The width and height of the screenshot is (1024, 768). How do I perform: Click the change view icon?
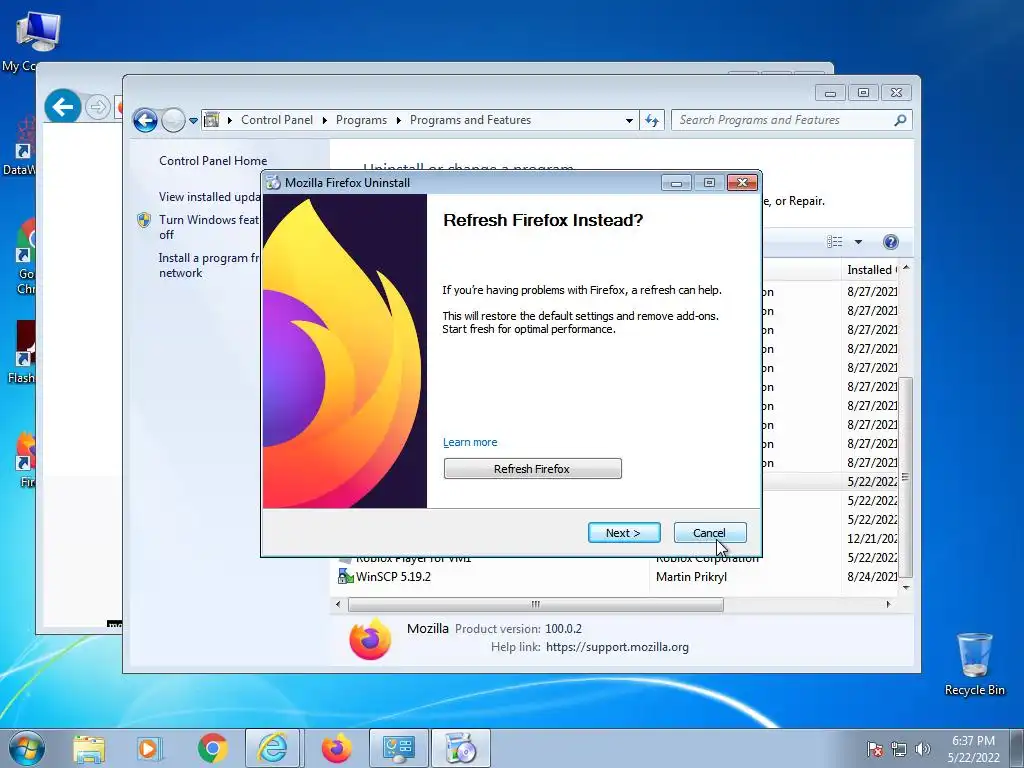[835, 242]
